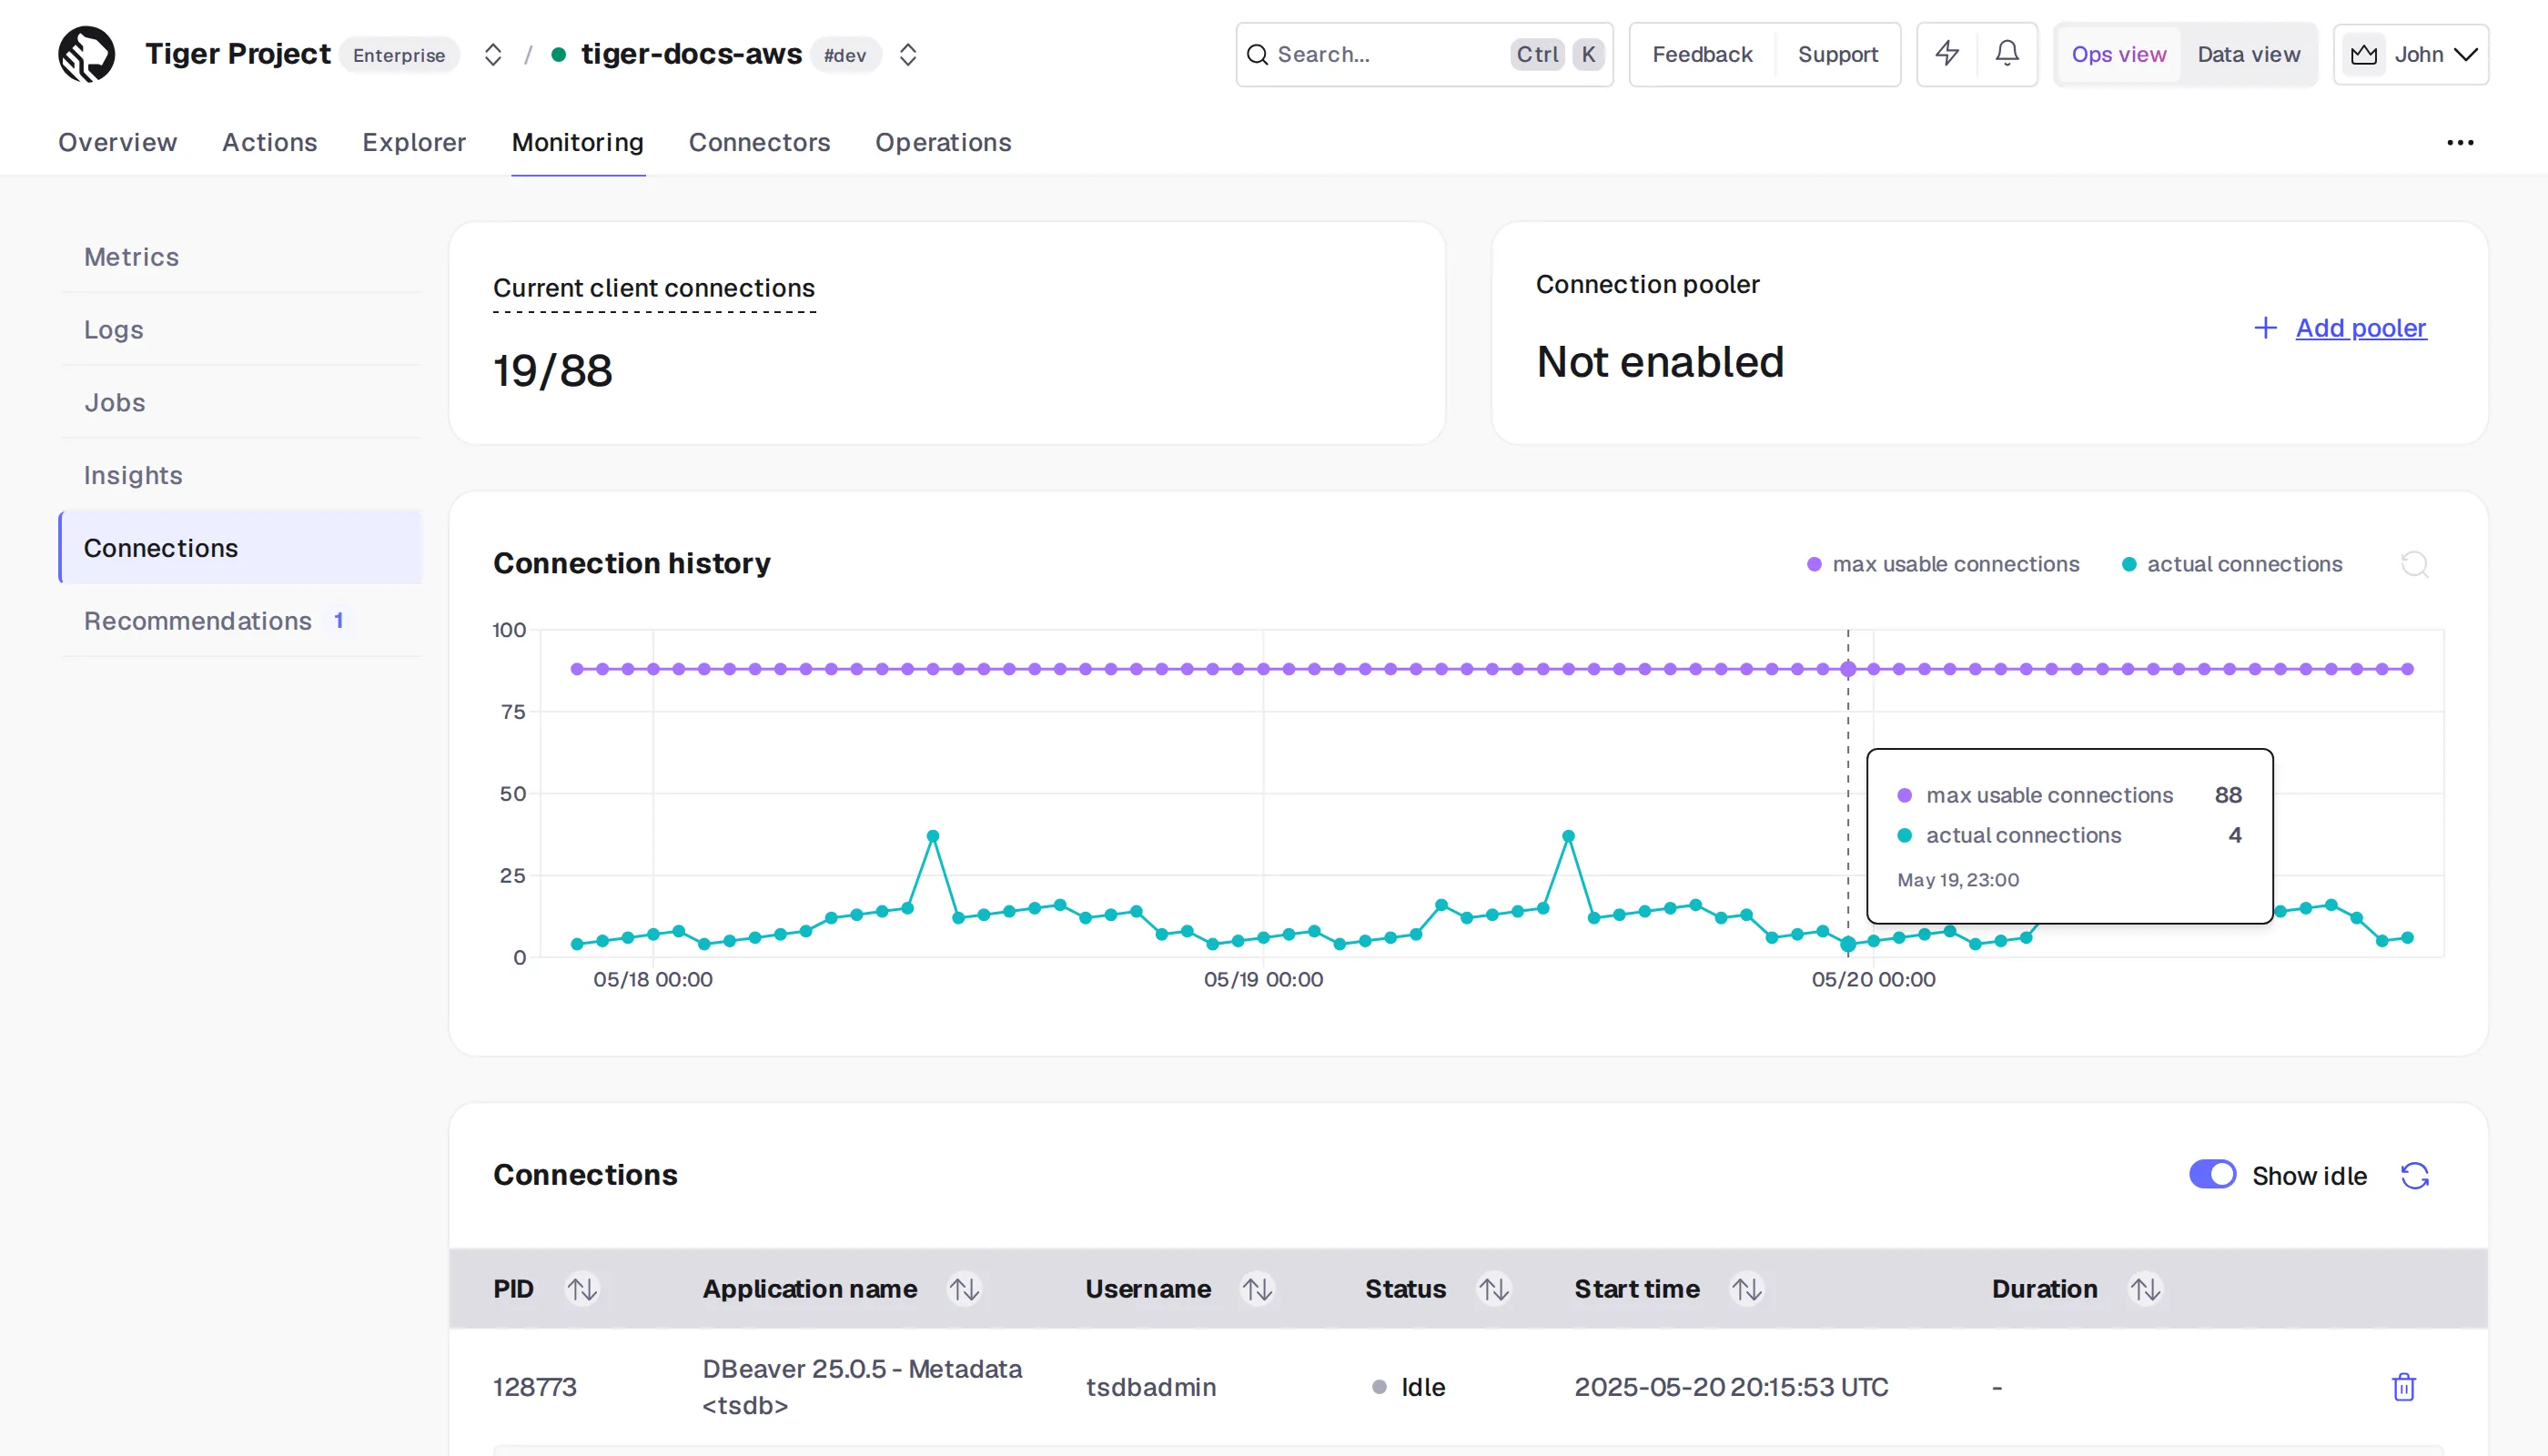This screenshot has height=1456, width=2548.
Task: Expand the Tiger Project switcher chevrons
Action: click(492, 54)
